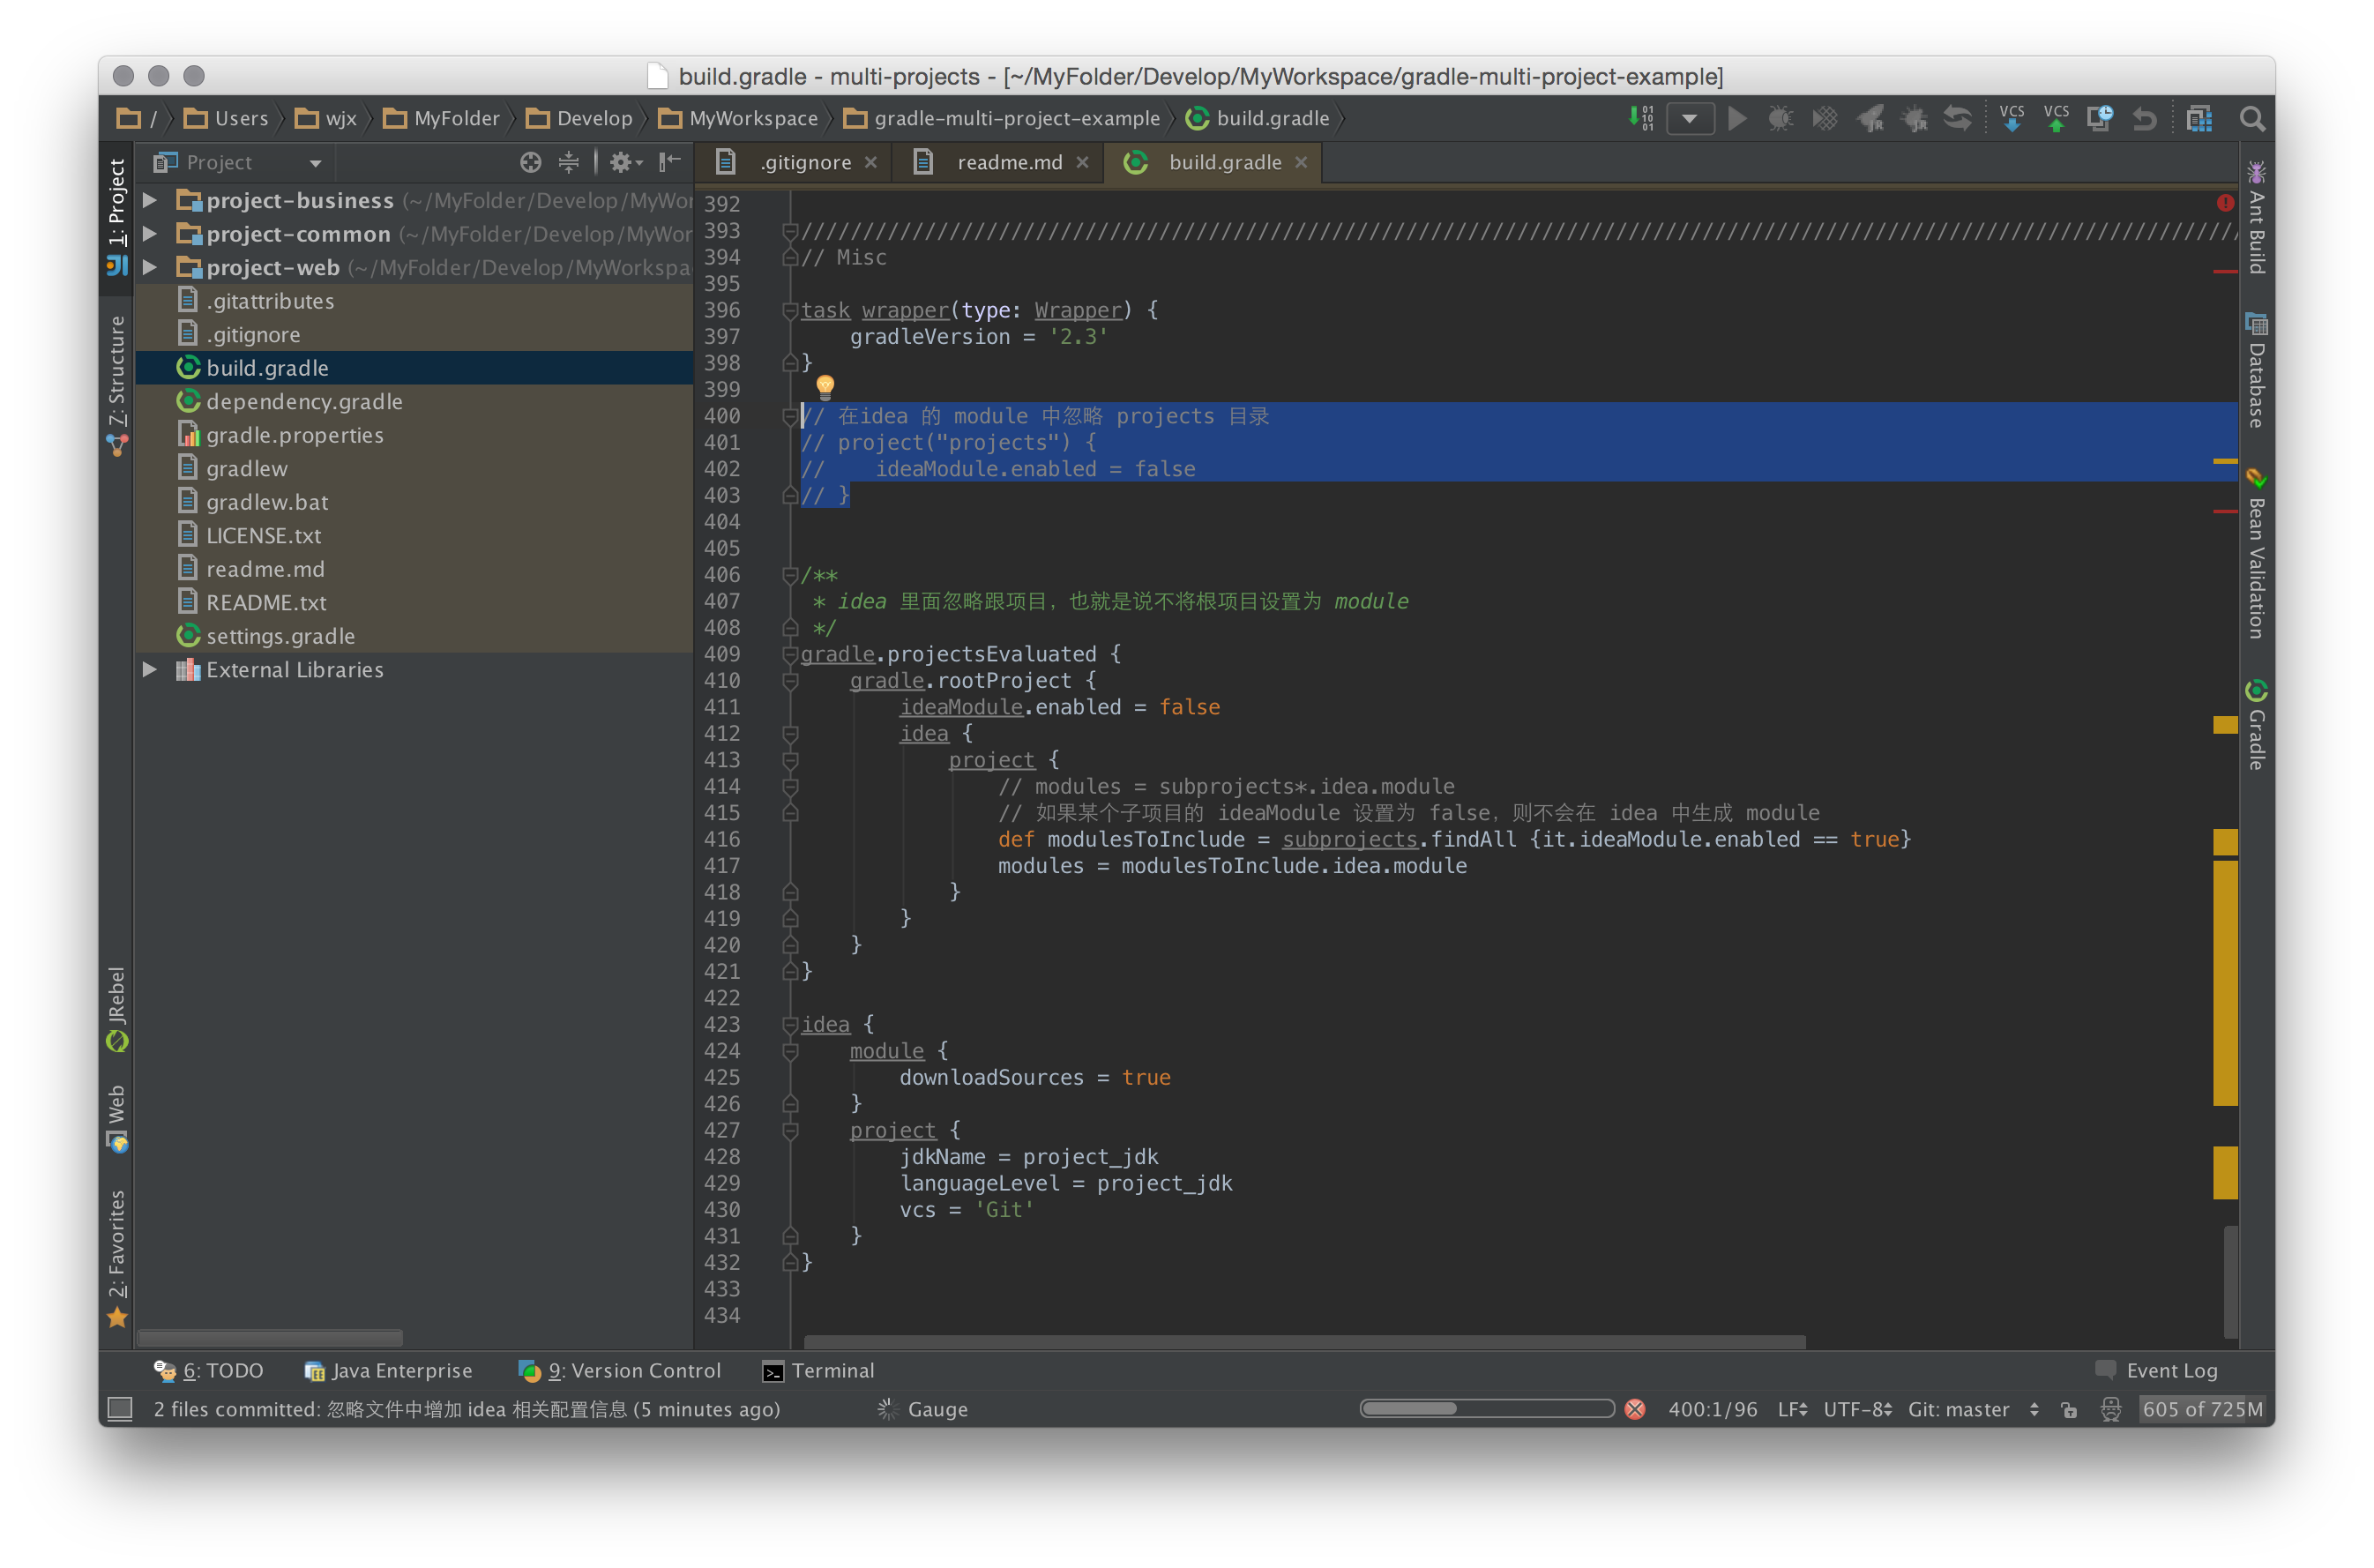Open the Terminal tool window tab

click(x=818, y=1370)
